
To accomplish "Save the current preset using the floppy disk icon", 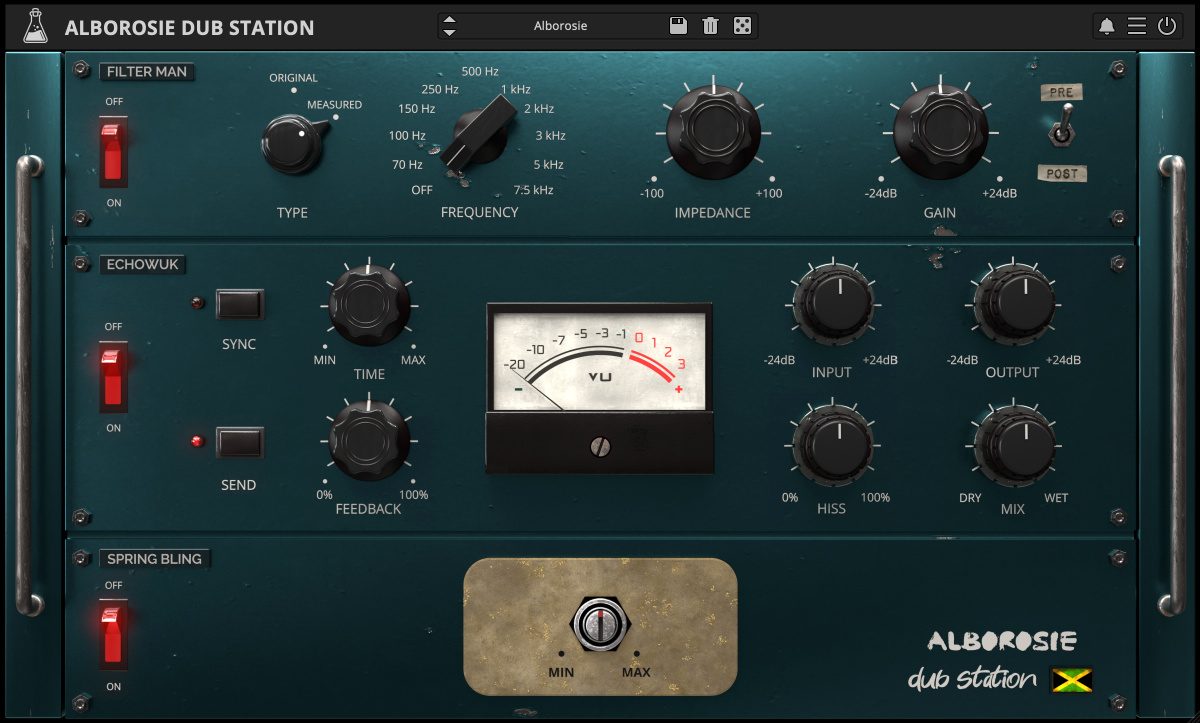I will tap(678, 25).
